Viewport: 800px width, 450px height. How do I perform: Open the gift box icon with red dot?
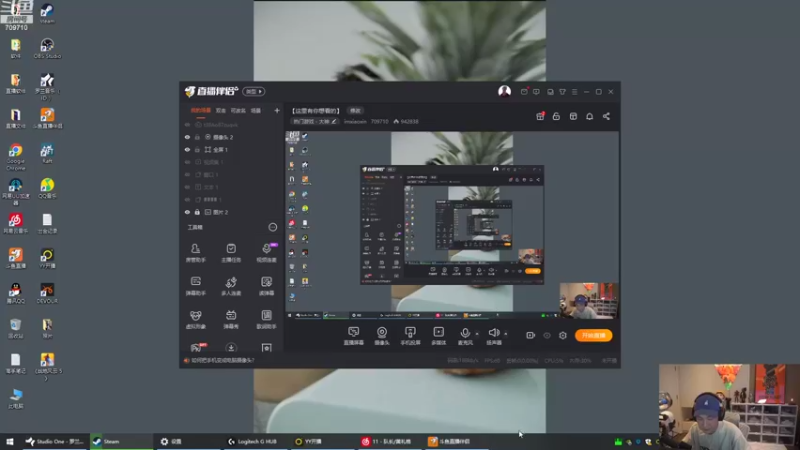[x=540, y=116]
